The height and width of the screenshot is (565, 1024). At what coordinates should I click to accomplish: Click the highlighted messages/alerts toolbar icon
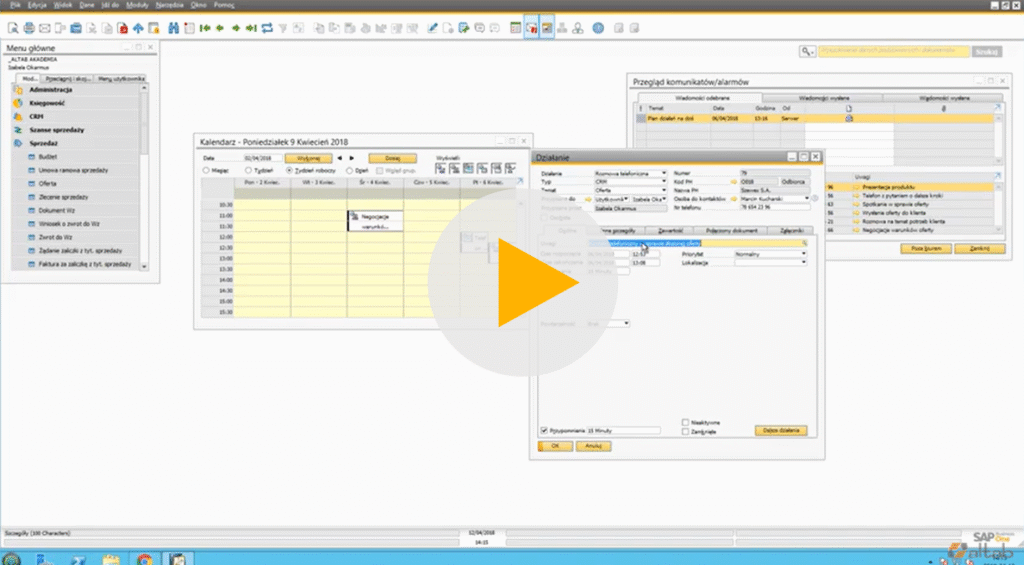[x=532, y=28]
